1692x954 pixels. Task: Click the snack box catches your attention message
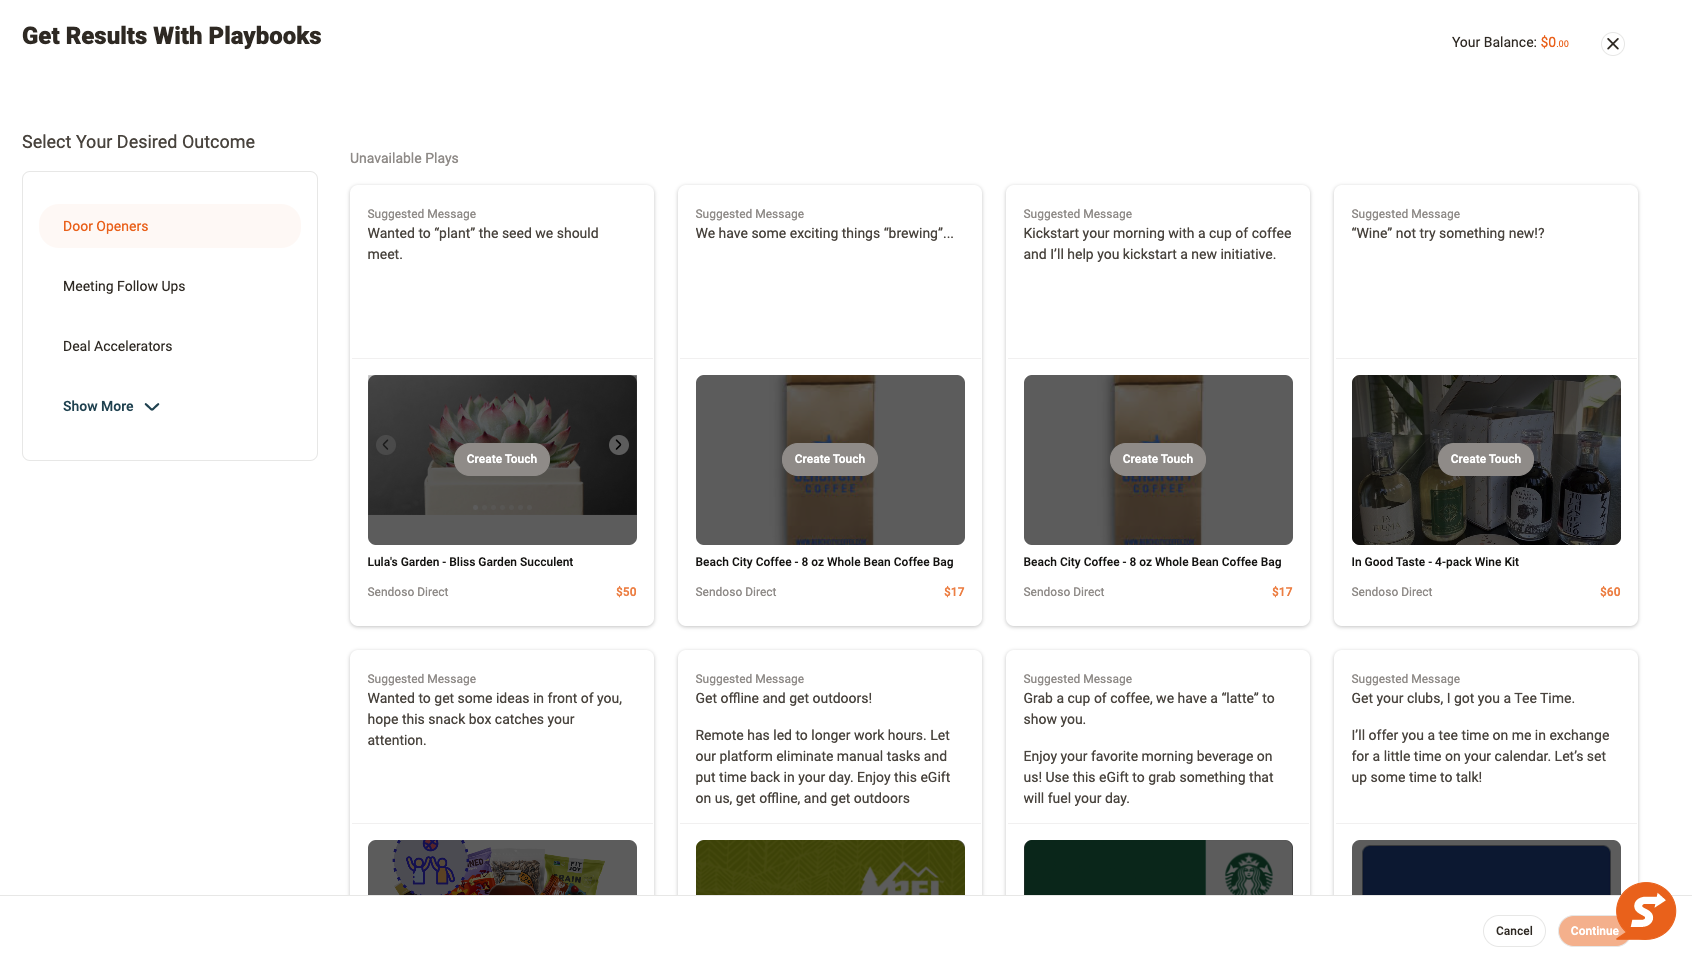point(495,719)
